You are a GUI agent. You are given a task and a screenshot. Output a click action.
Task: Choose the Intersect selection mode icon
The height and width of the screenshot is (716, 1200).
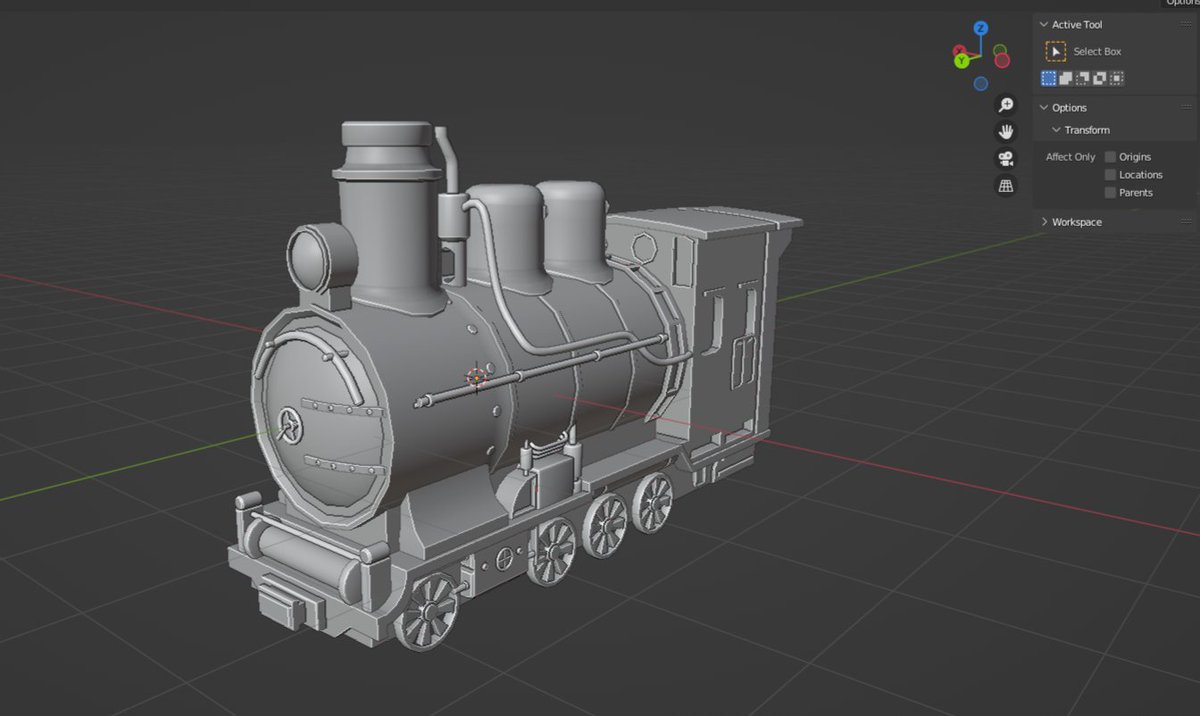click(x=1117, y=78)
